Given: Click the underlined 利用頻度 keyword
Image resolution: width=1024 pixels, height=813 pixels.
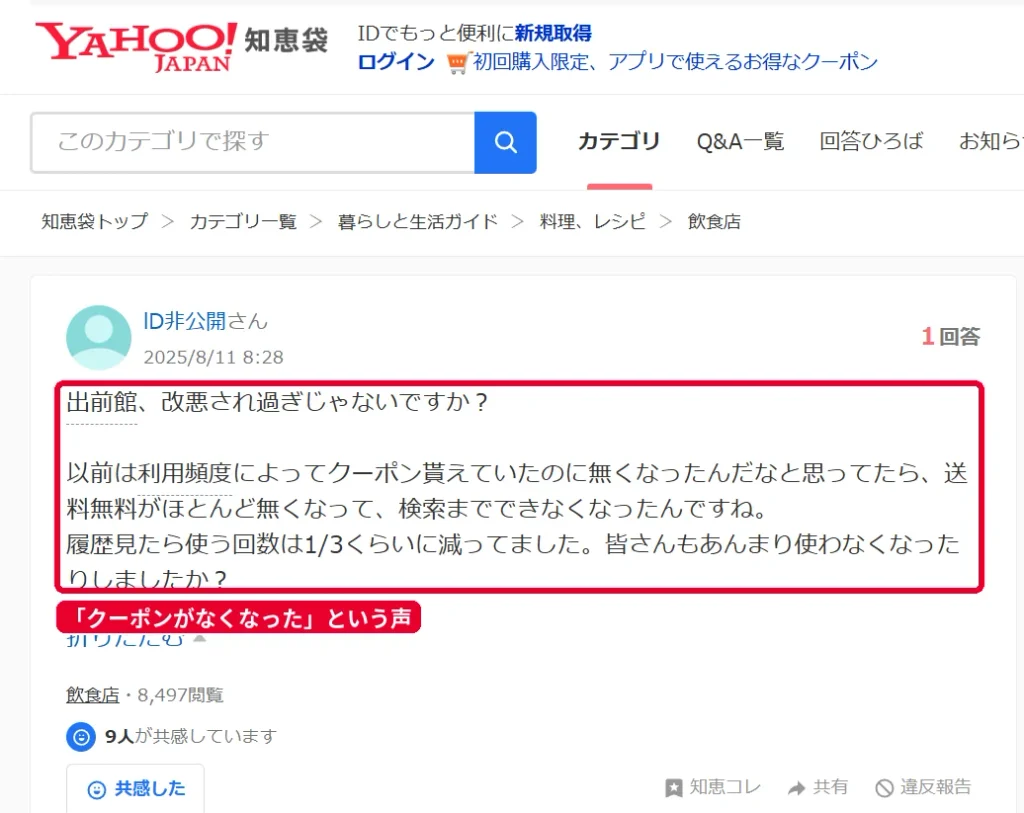Looking at the screenshot, I should click(x=185, y=473).
